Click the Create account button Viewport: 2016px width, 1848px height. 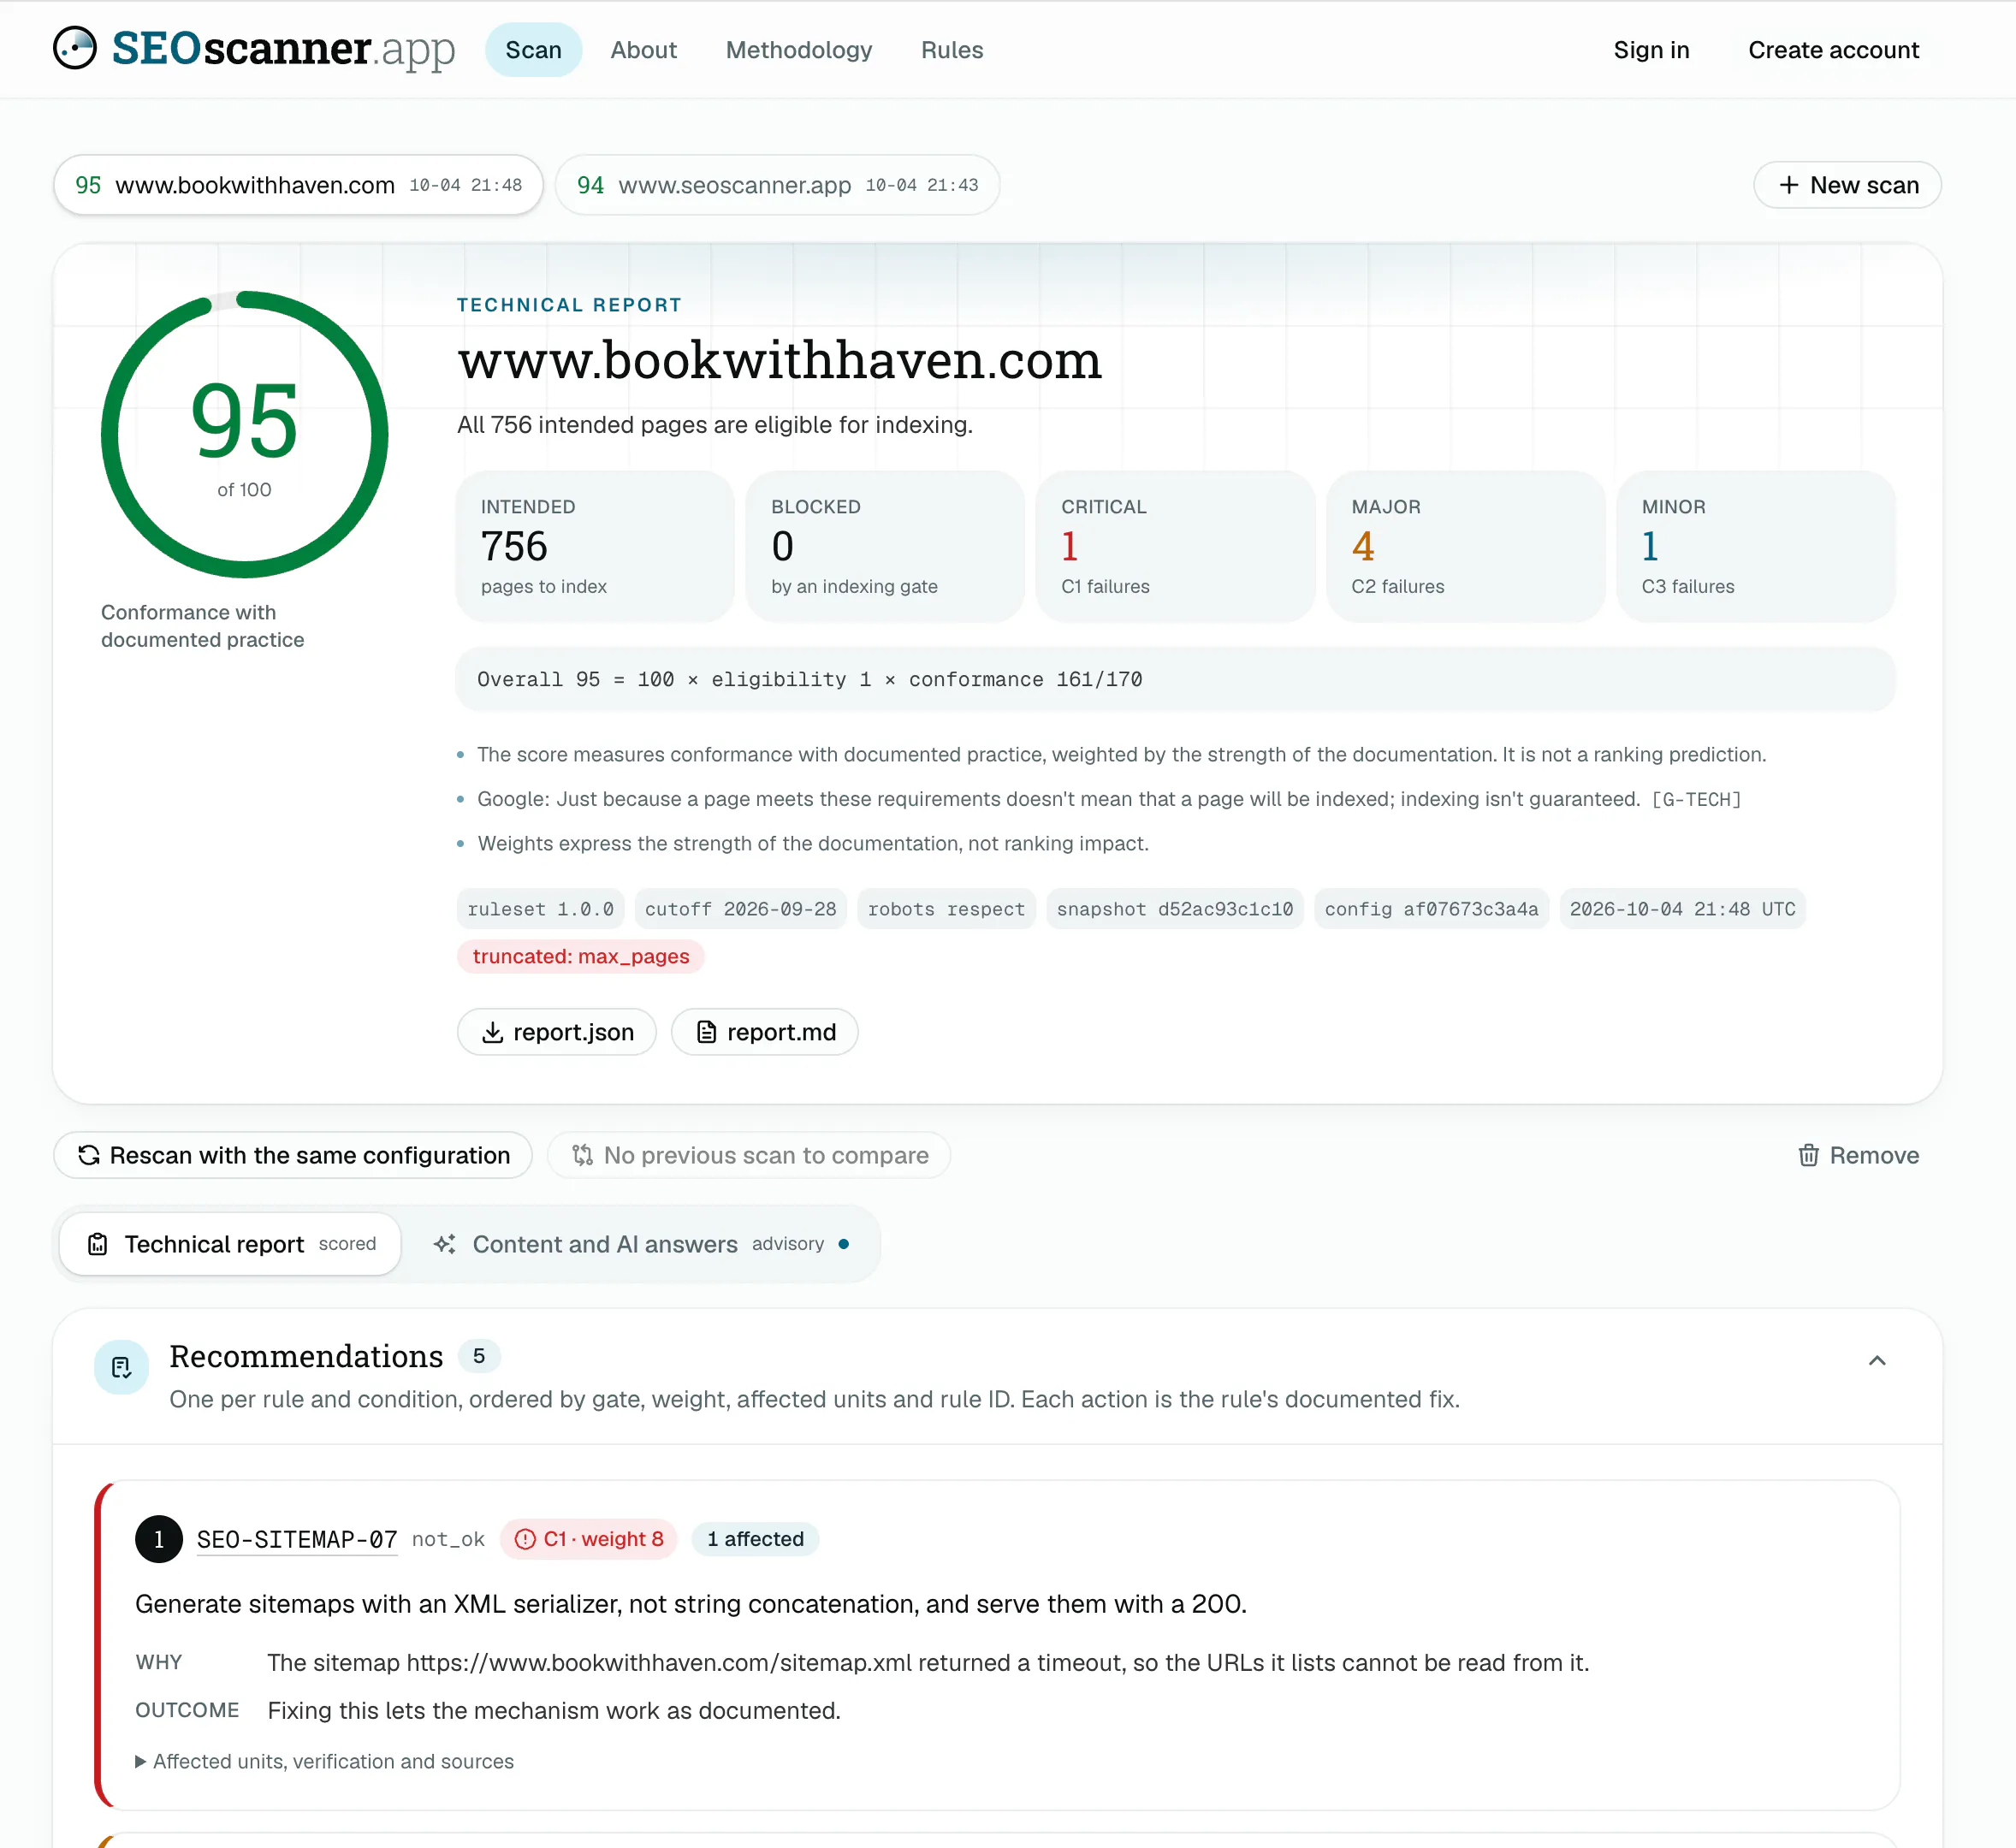pos(1832,50)
